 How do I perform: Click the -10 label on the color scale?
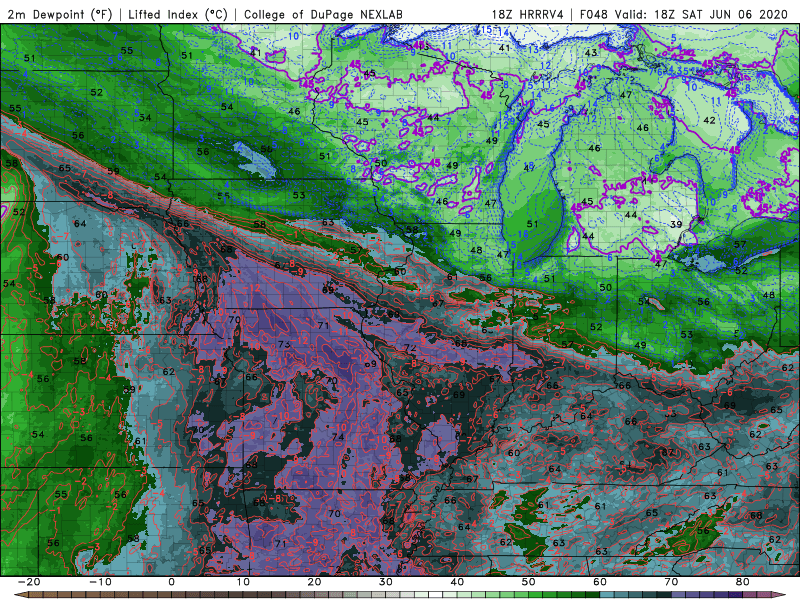pyautogui.click(x=100, y=582)
